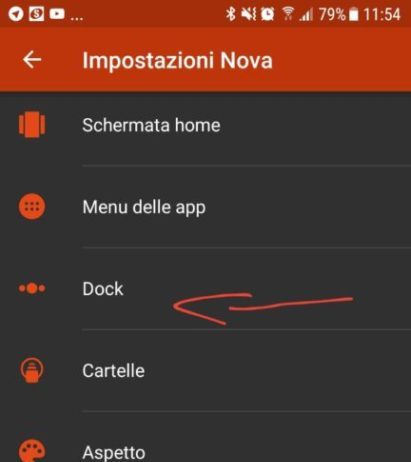Tap the back arrow in header

point(32,60)
